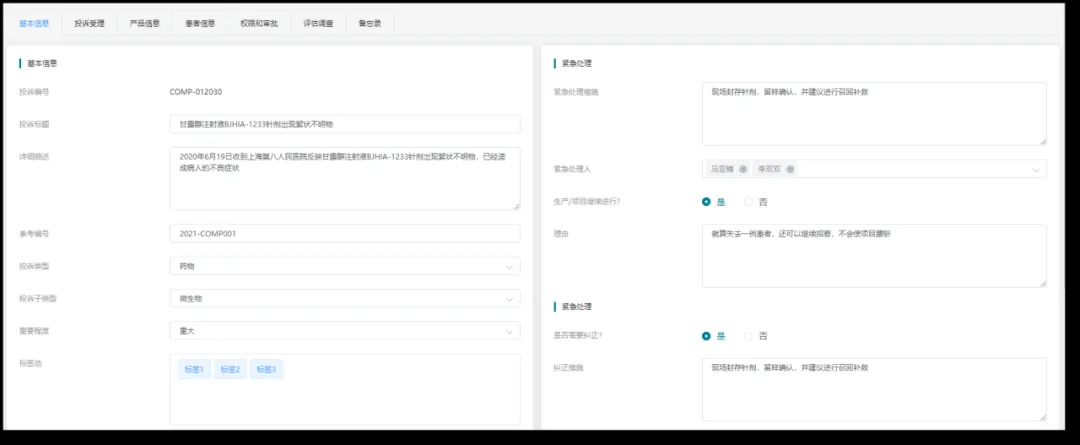
Task: Open the 投诉类型 dropdown showing 药物
Action: [345, 266]
